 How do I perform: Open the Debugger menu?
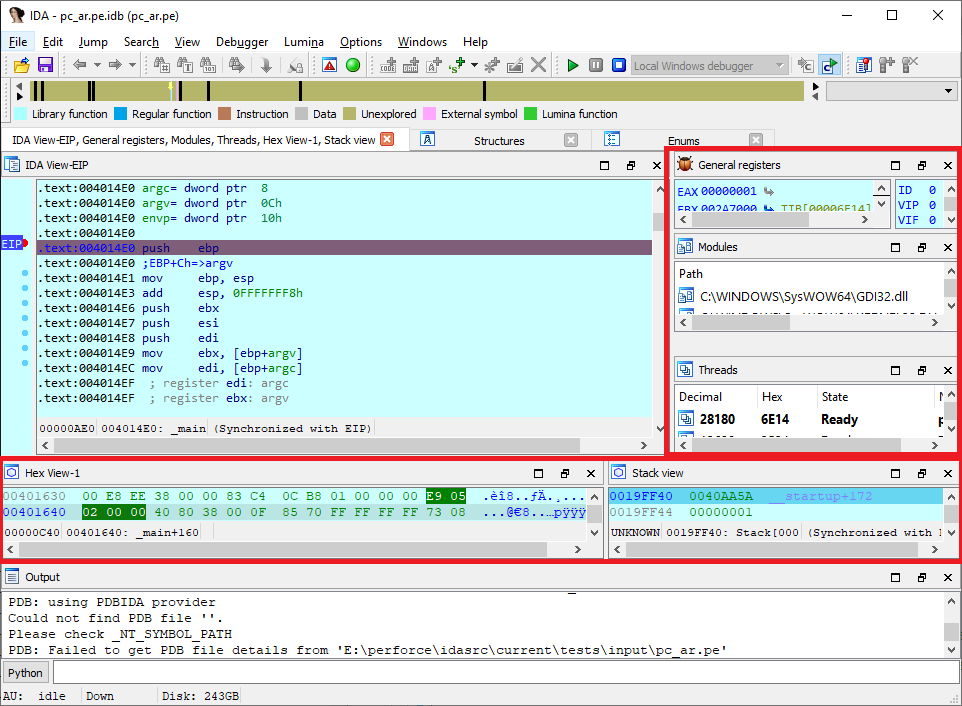tap(242, 42)
